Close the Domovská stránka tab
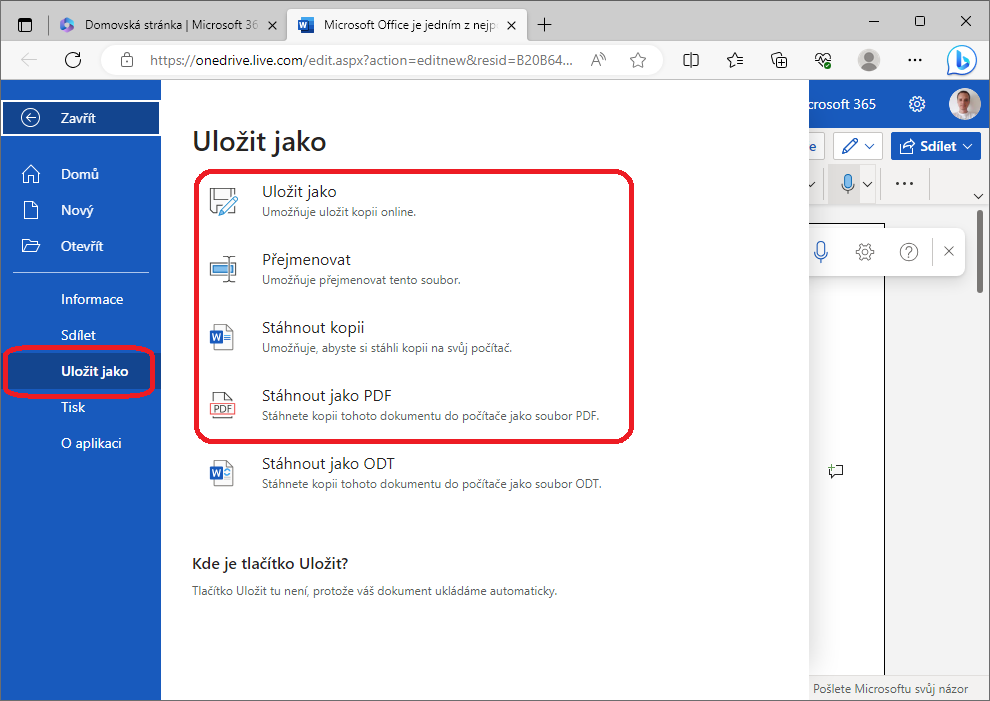 click(272, 25)
